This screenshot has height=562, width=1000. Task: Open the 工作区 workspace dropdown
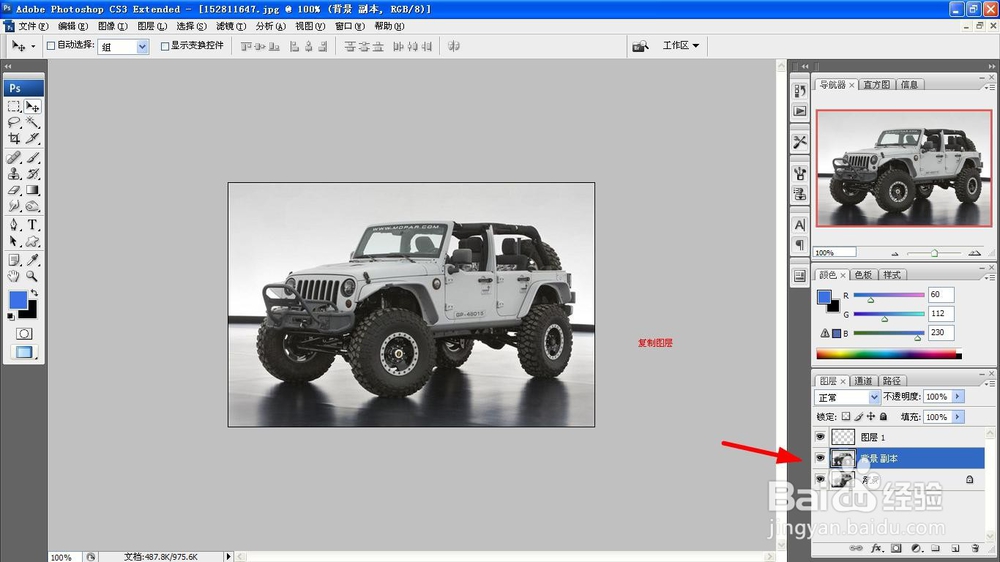pos(681,45)
